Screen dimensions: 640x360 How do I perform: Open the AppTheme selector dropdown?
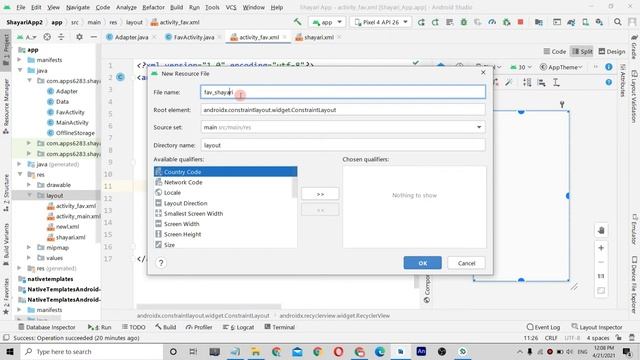click(561, 67)
